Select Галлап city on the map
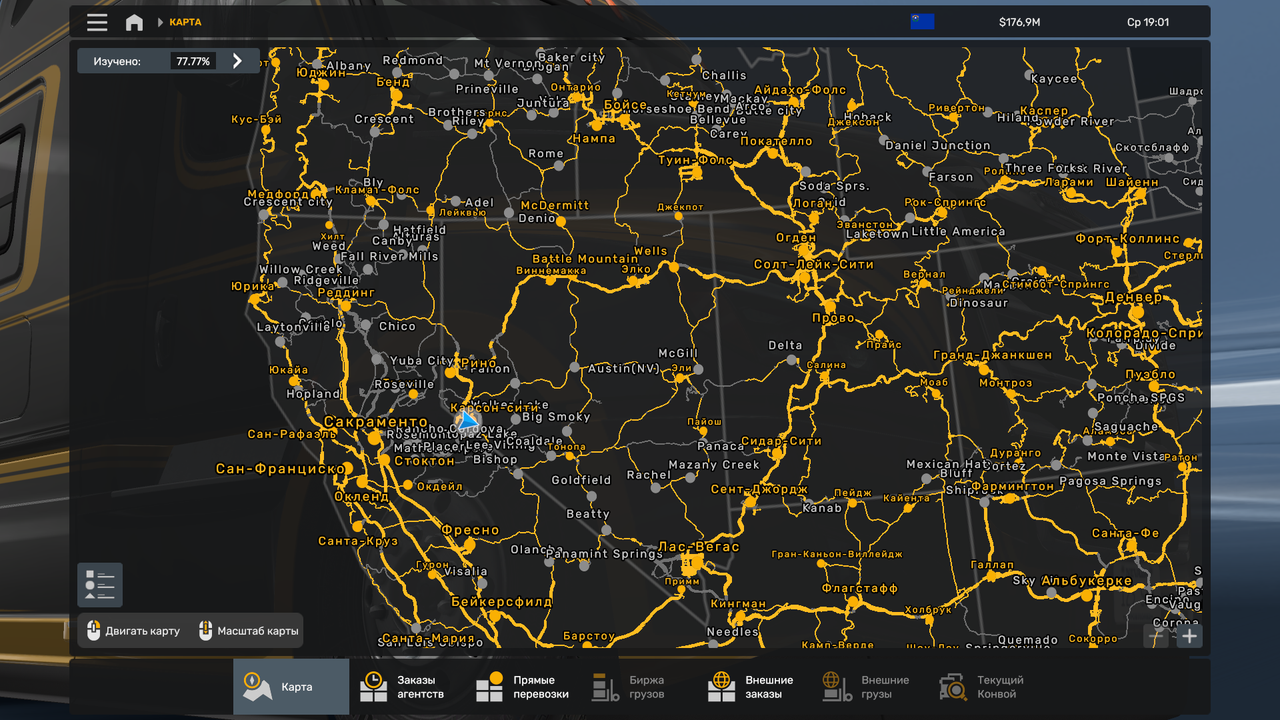This screenshot has height=720, width=1280. (x=992, y=565)
